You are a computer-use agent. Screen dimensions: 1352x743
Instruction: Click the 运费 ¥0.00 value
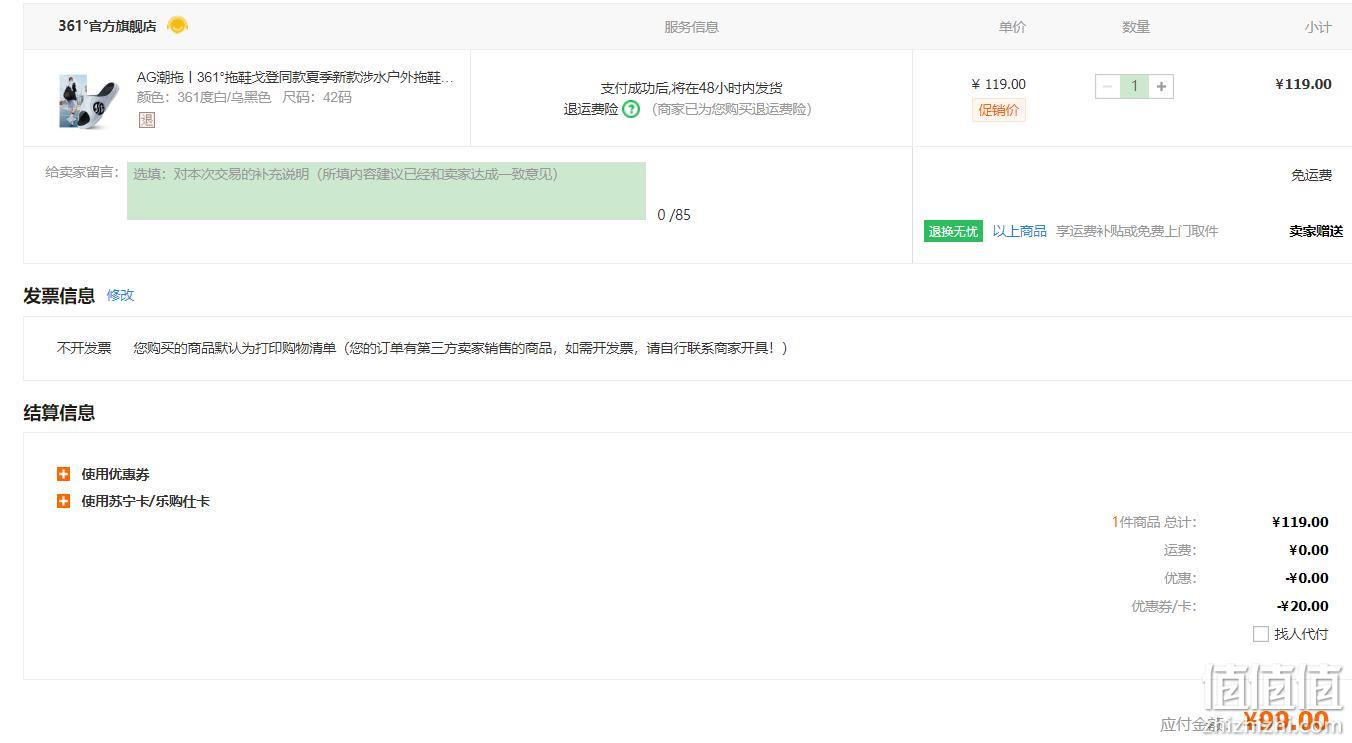tap(1309, 550)
